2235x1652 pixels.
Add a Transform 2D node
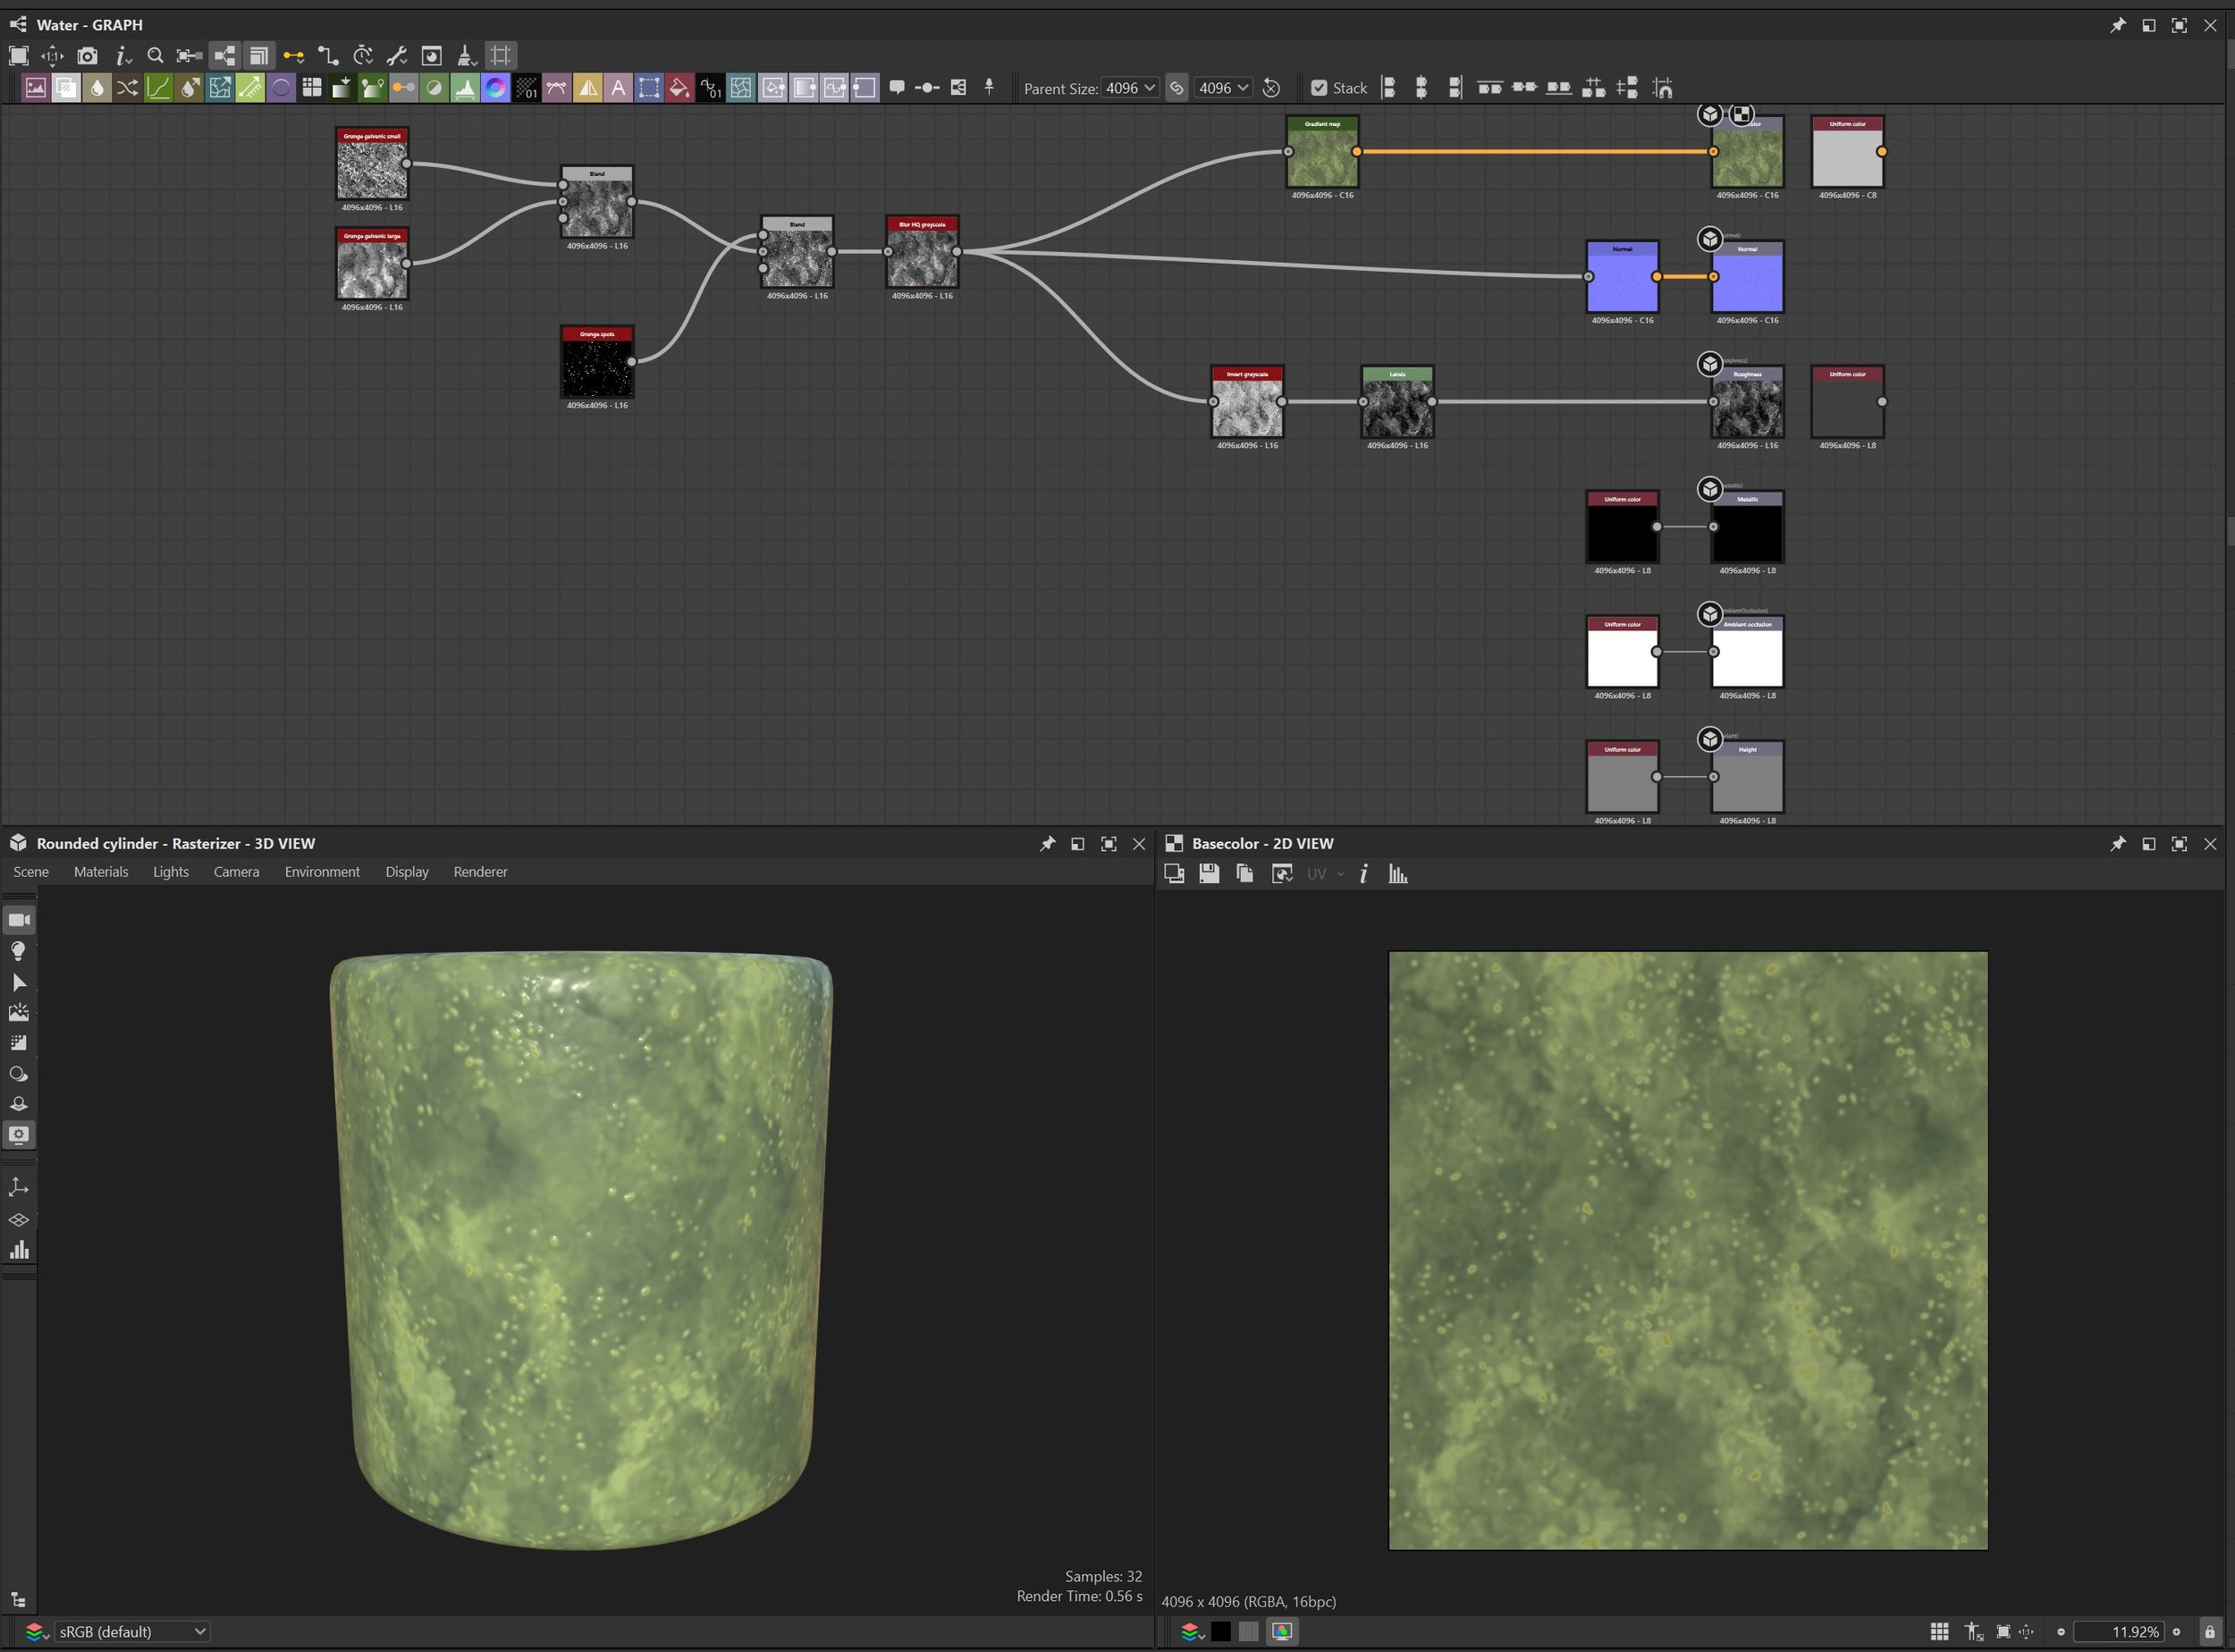point(649,88)
